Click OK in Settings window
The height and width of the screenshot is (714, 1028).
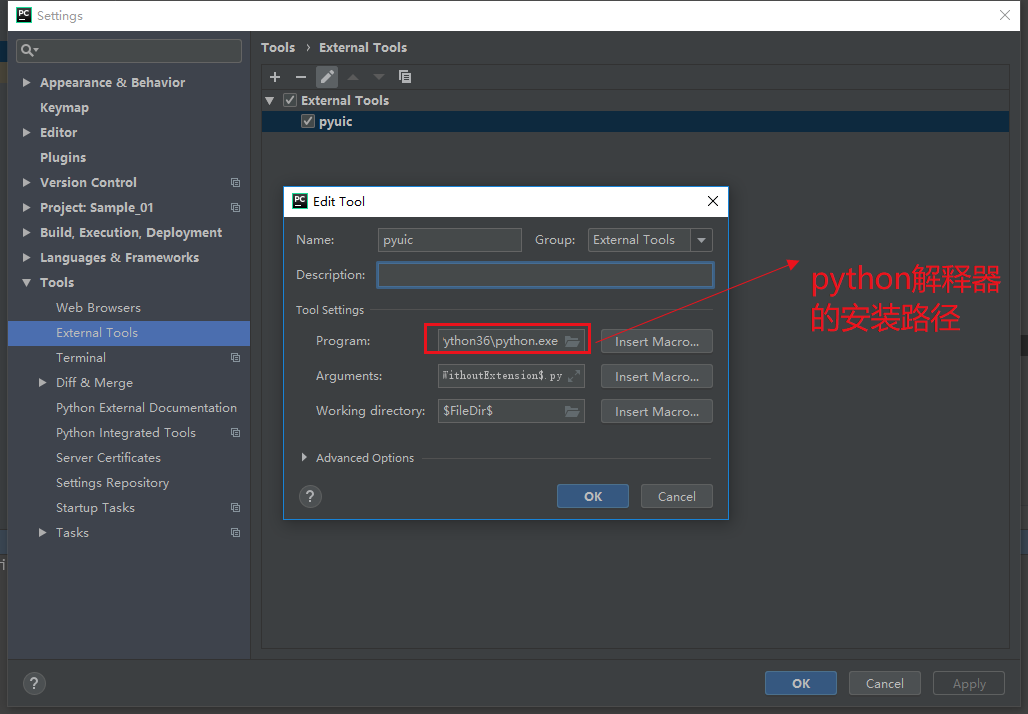pyautogui.click(x=801, y=683)
